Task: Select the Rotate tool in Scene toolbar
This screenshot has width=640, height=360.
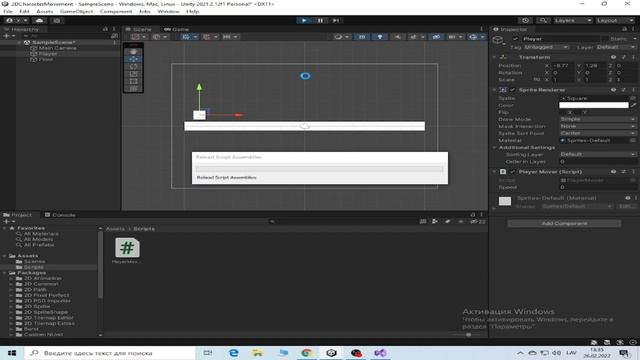Action: coord(133,67)
